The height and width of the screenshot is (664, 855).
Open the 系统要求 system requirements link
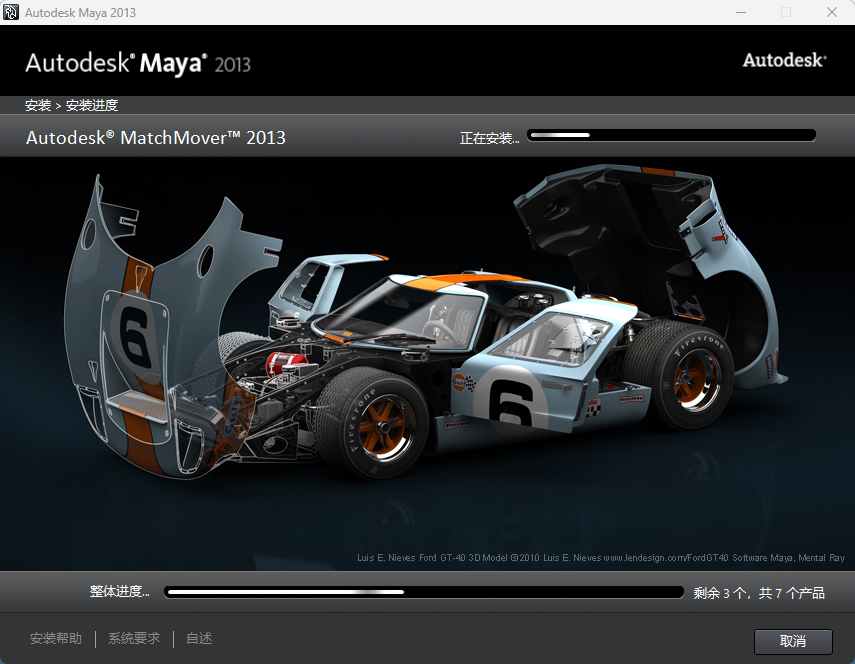pos(133,638)
